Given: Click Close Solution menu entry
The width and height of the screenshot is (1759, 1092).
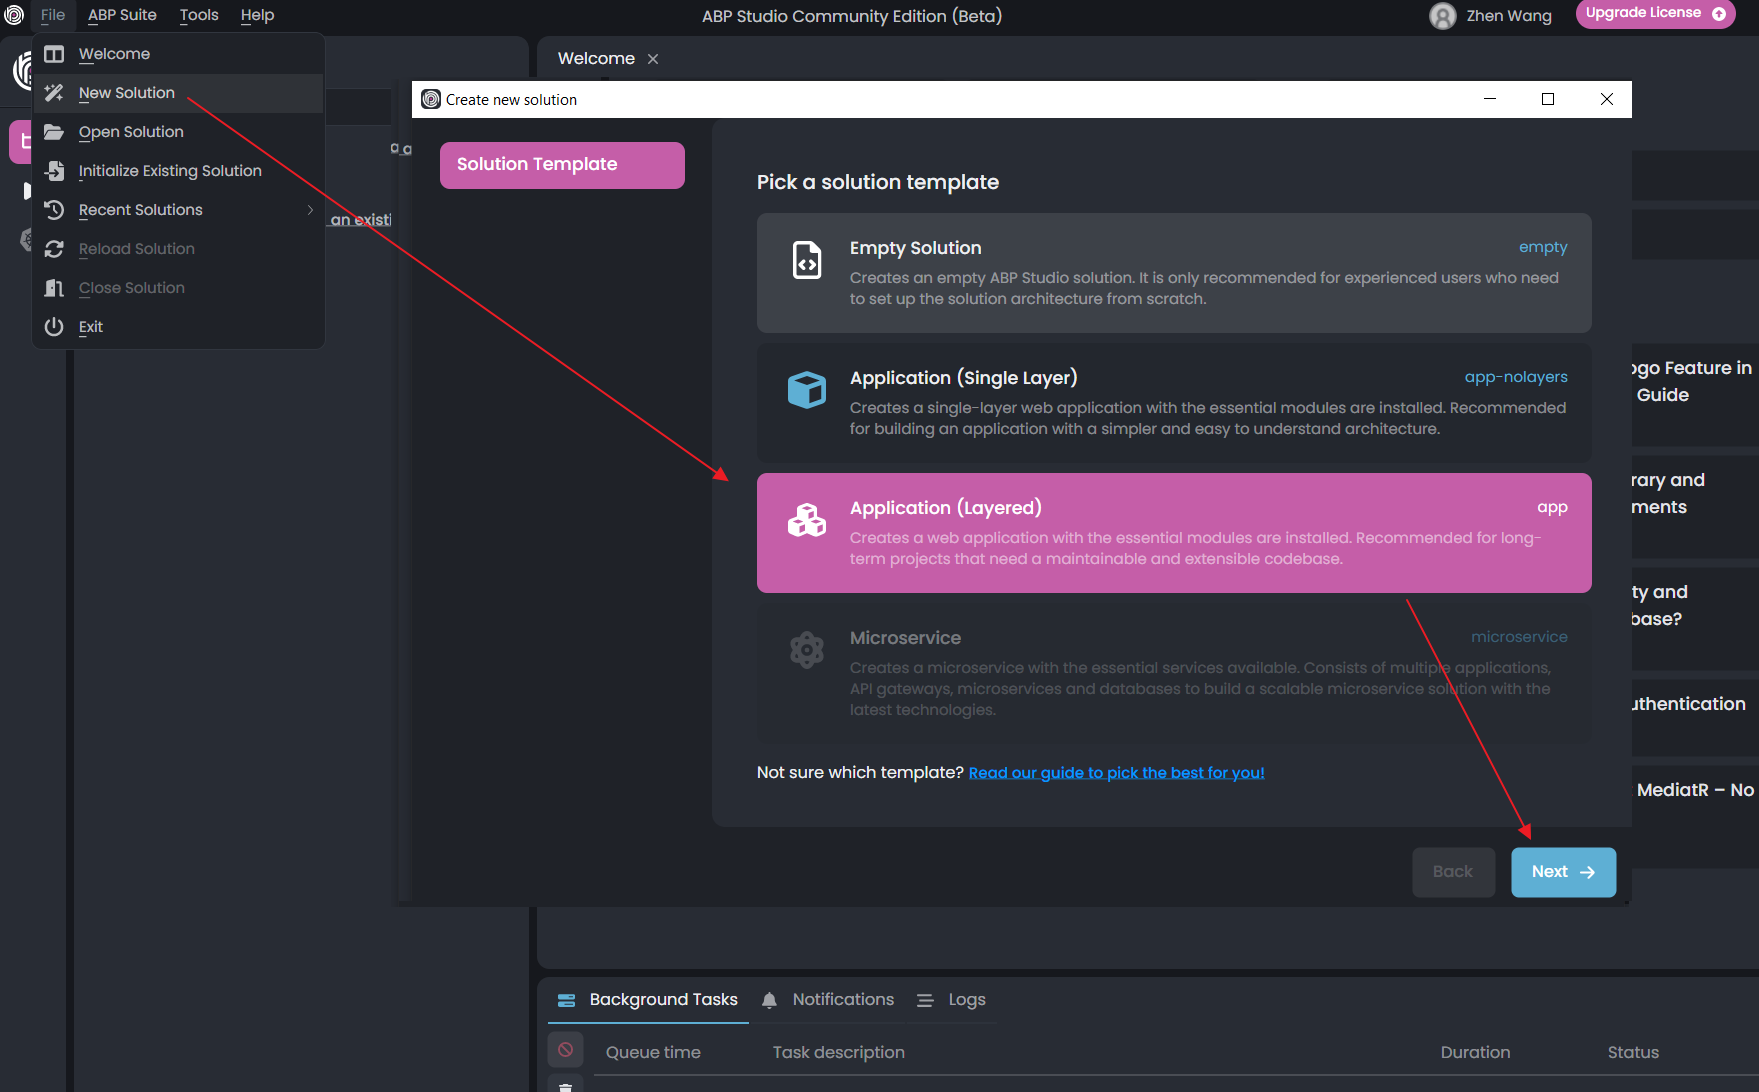Looking at the screenshot, I should 179,288.
